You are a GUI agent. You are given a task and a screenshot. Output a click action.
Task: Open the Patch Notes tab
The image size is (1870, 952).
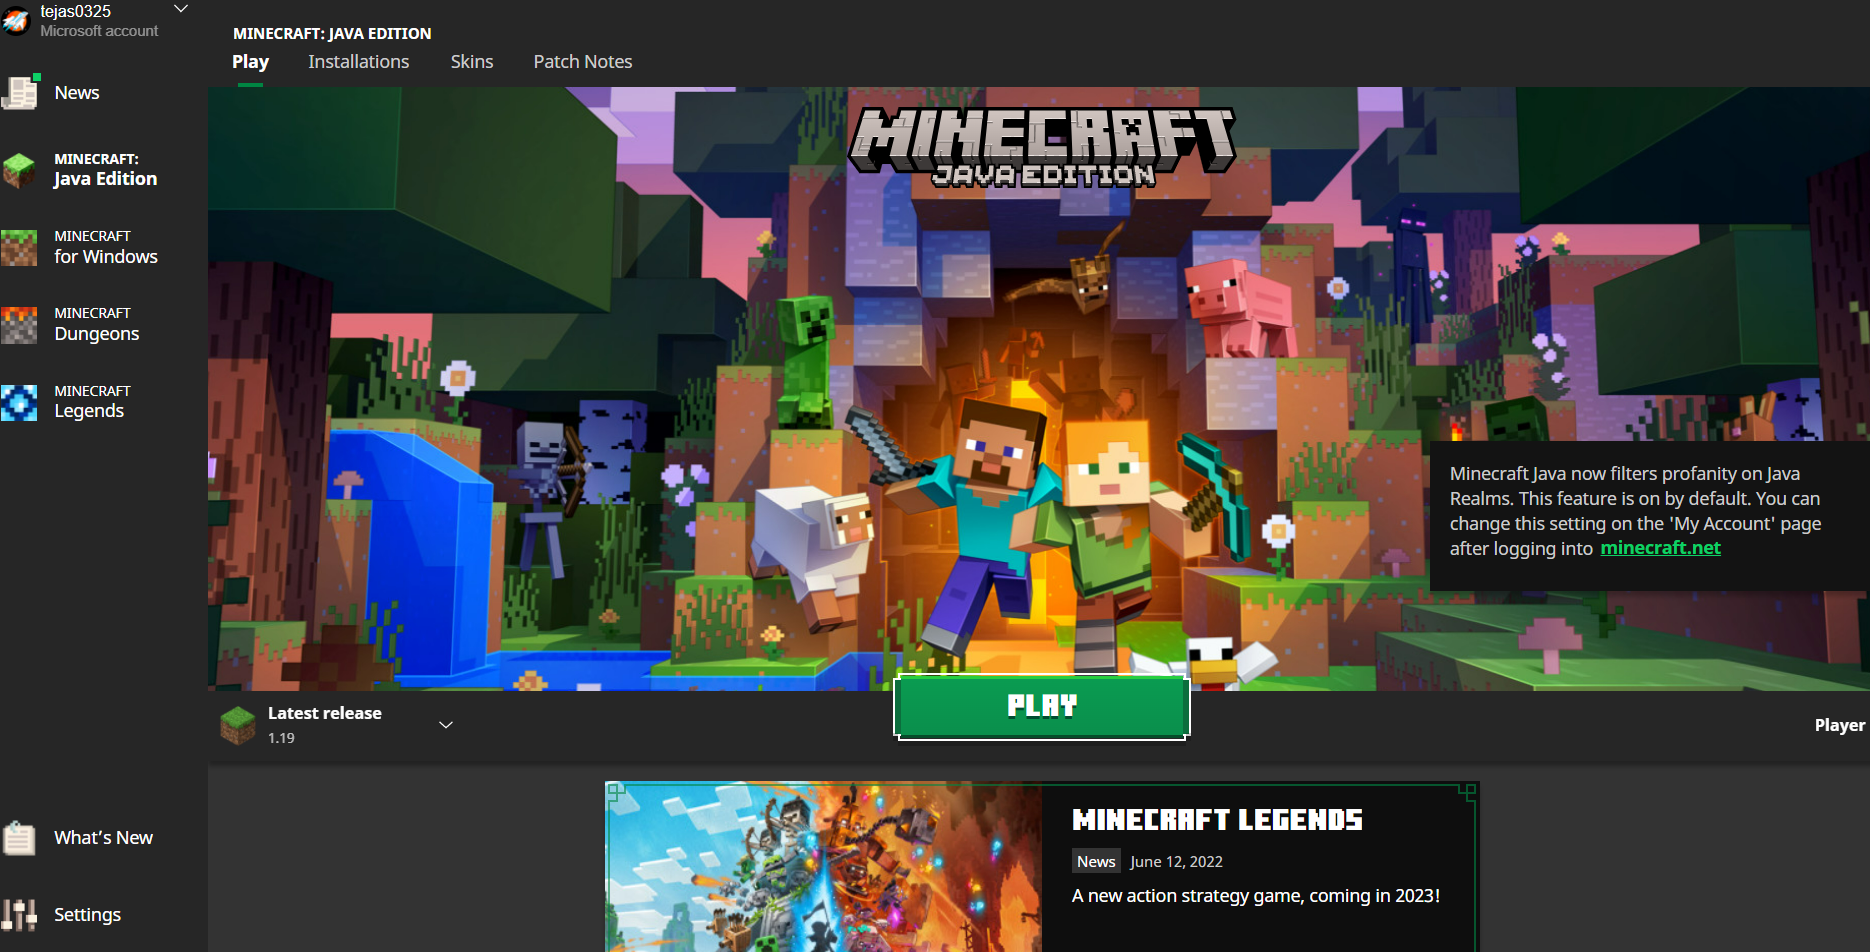point(583,62)
